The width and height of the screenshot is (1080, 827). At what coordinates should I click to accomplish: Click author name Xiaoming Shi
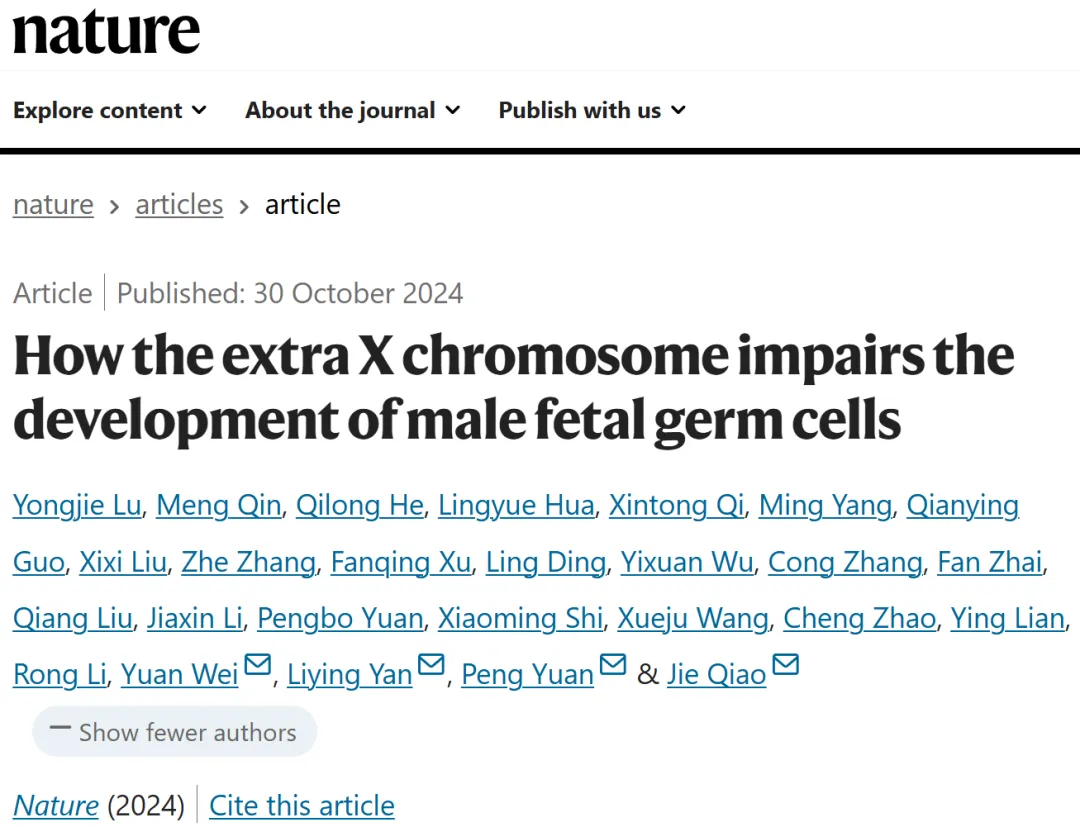click(x=521, y=618)
